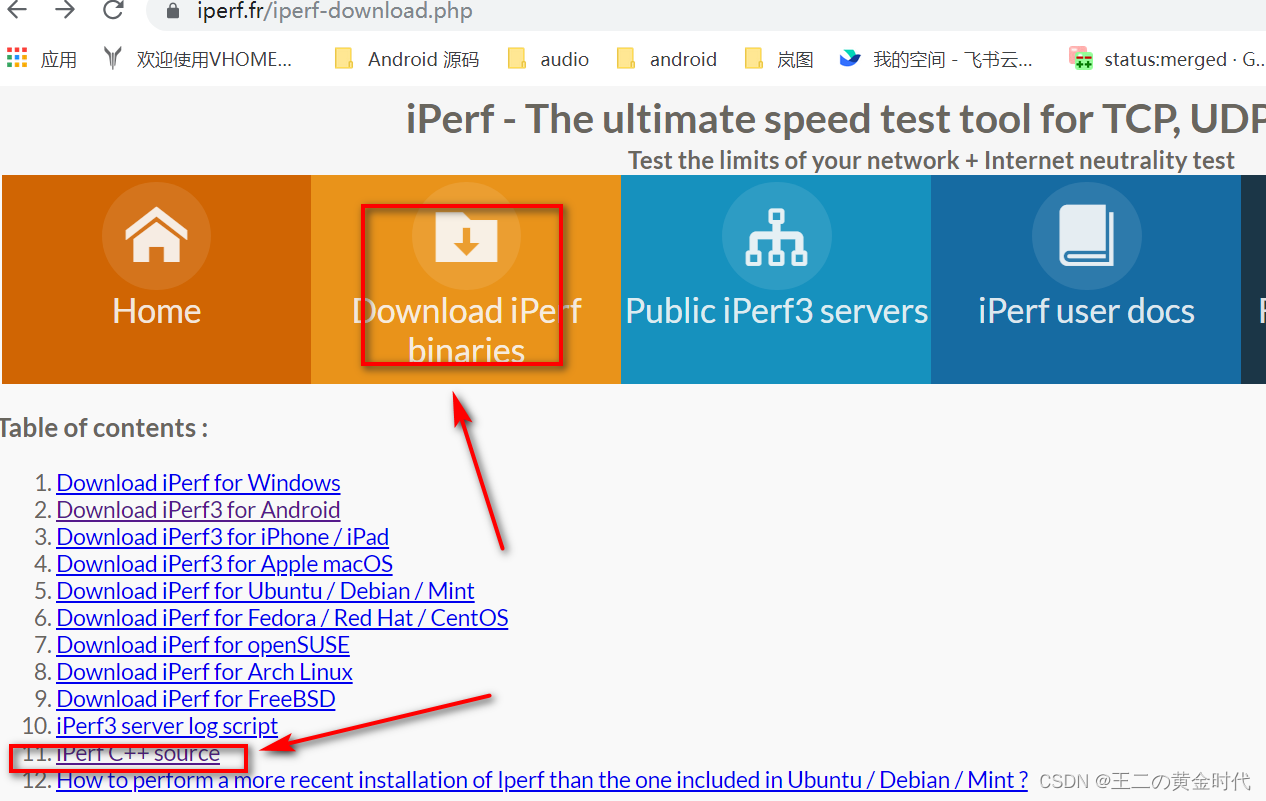The height and width of the screenshot is (801, 1266).
Task: Open Download iPerf for Ubuntu / Debian / Mint
Action: coord(265,591)
